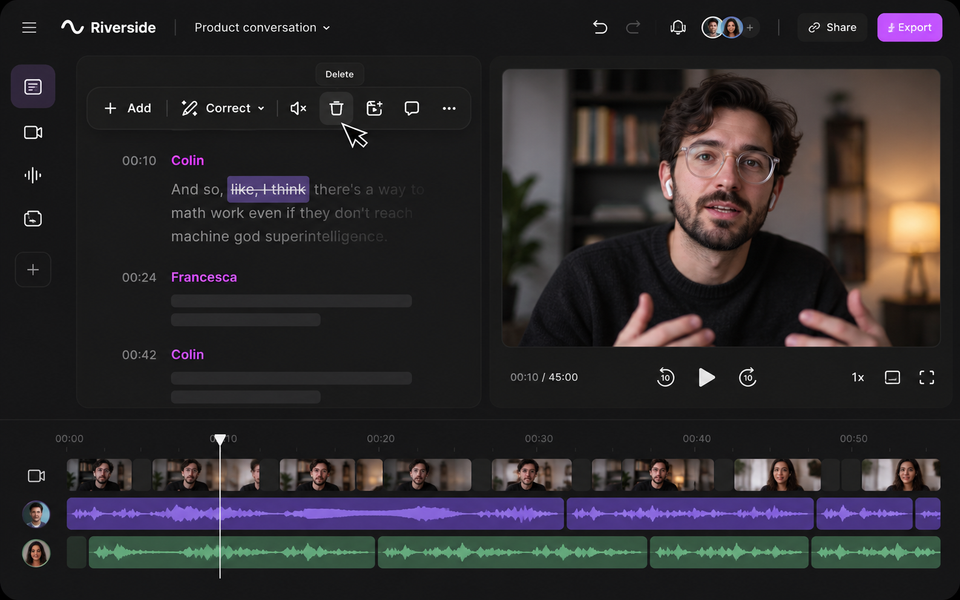Select the first video clip thumbnail
This screenshot has height=600, width=960.
click(99, 475)
